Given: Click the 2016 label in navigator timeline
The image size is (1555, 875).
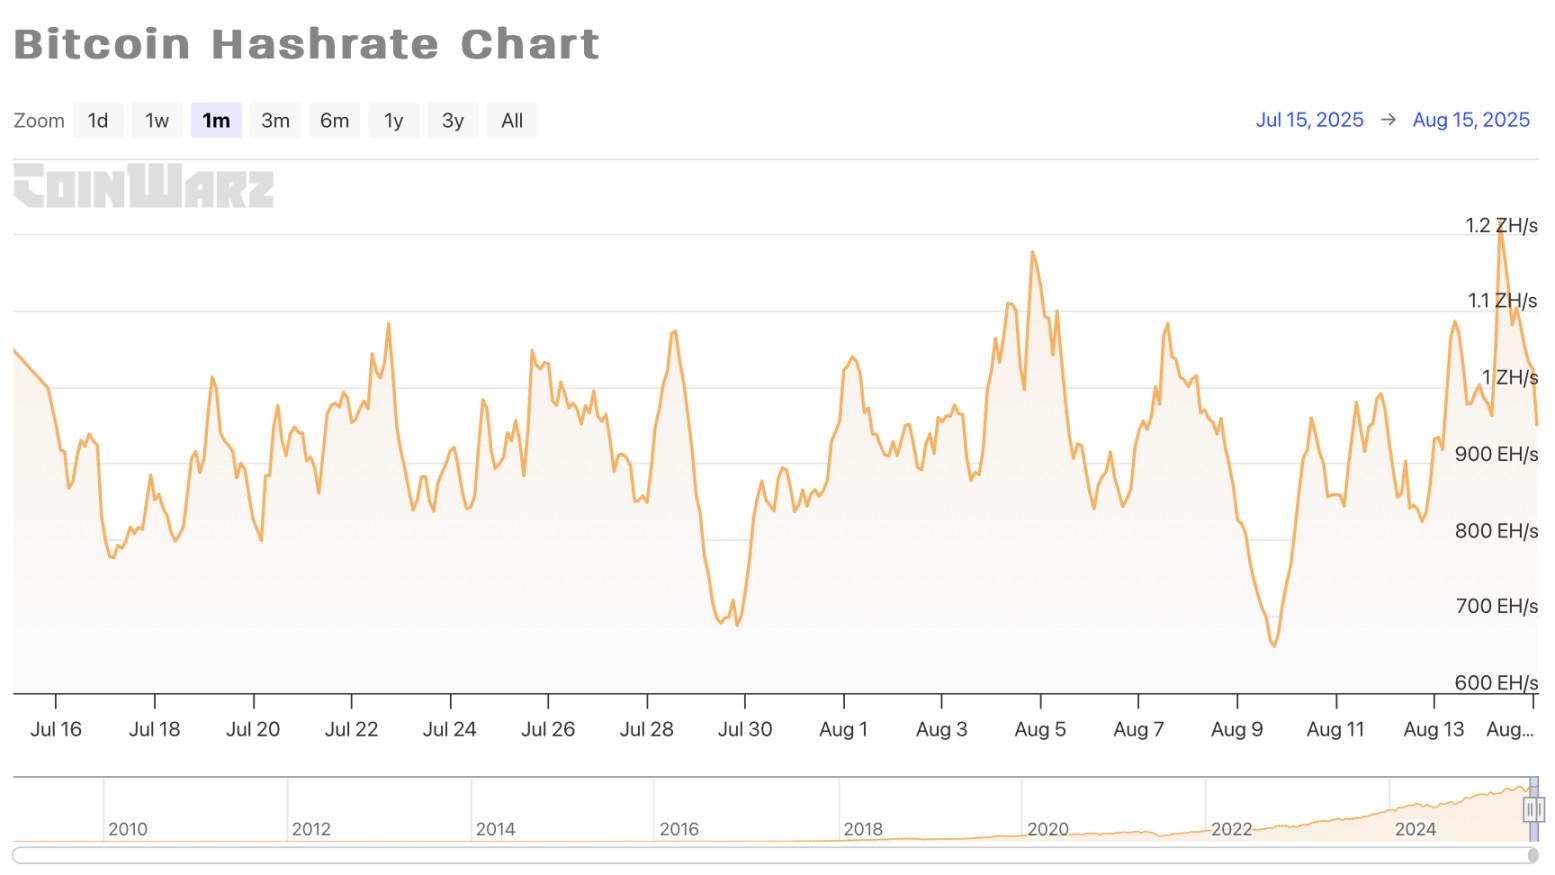Looking at the screenshot, I should (679, 829).
